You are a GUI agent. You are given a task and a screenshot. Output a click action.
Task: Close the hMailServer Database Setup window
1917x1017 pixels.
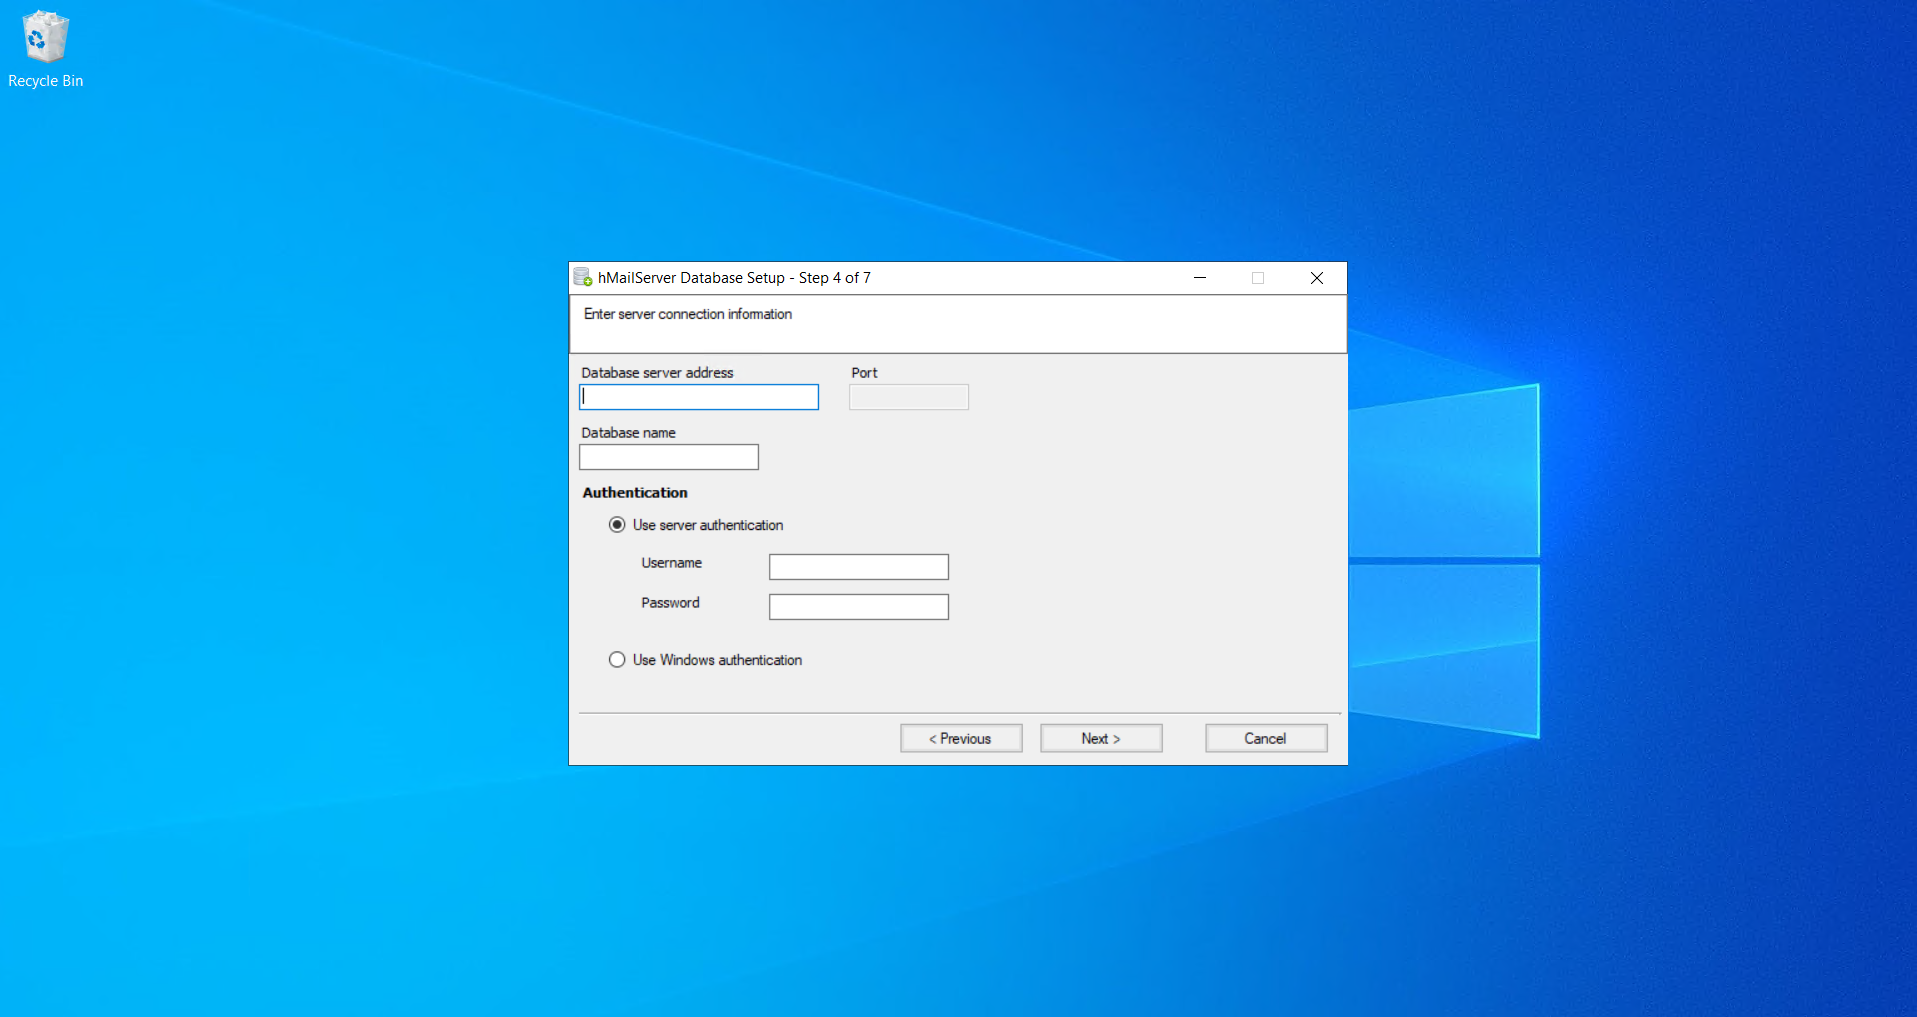(1317, 278)
